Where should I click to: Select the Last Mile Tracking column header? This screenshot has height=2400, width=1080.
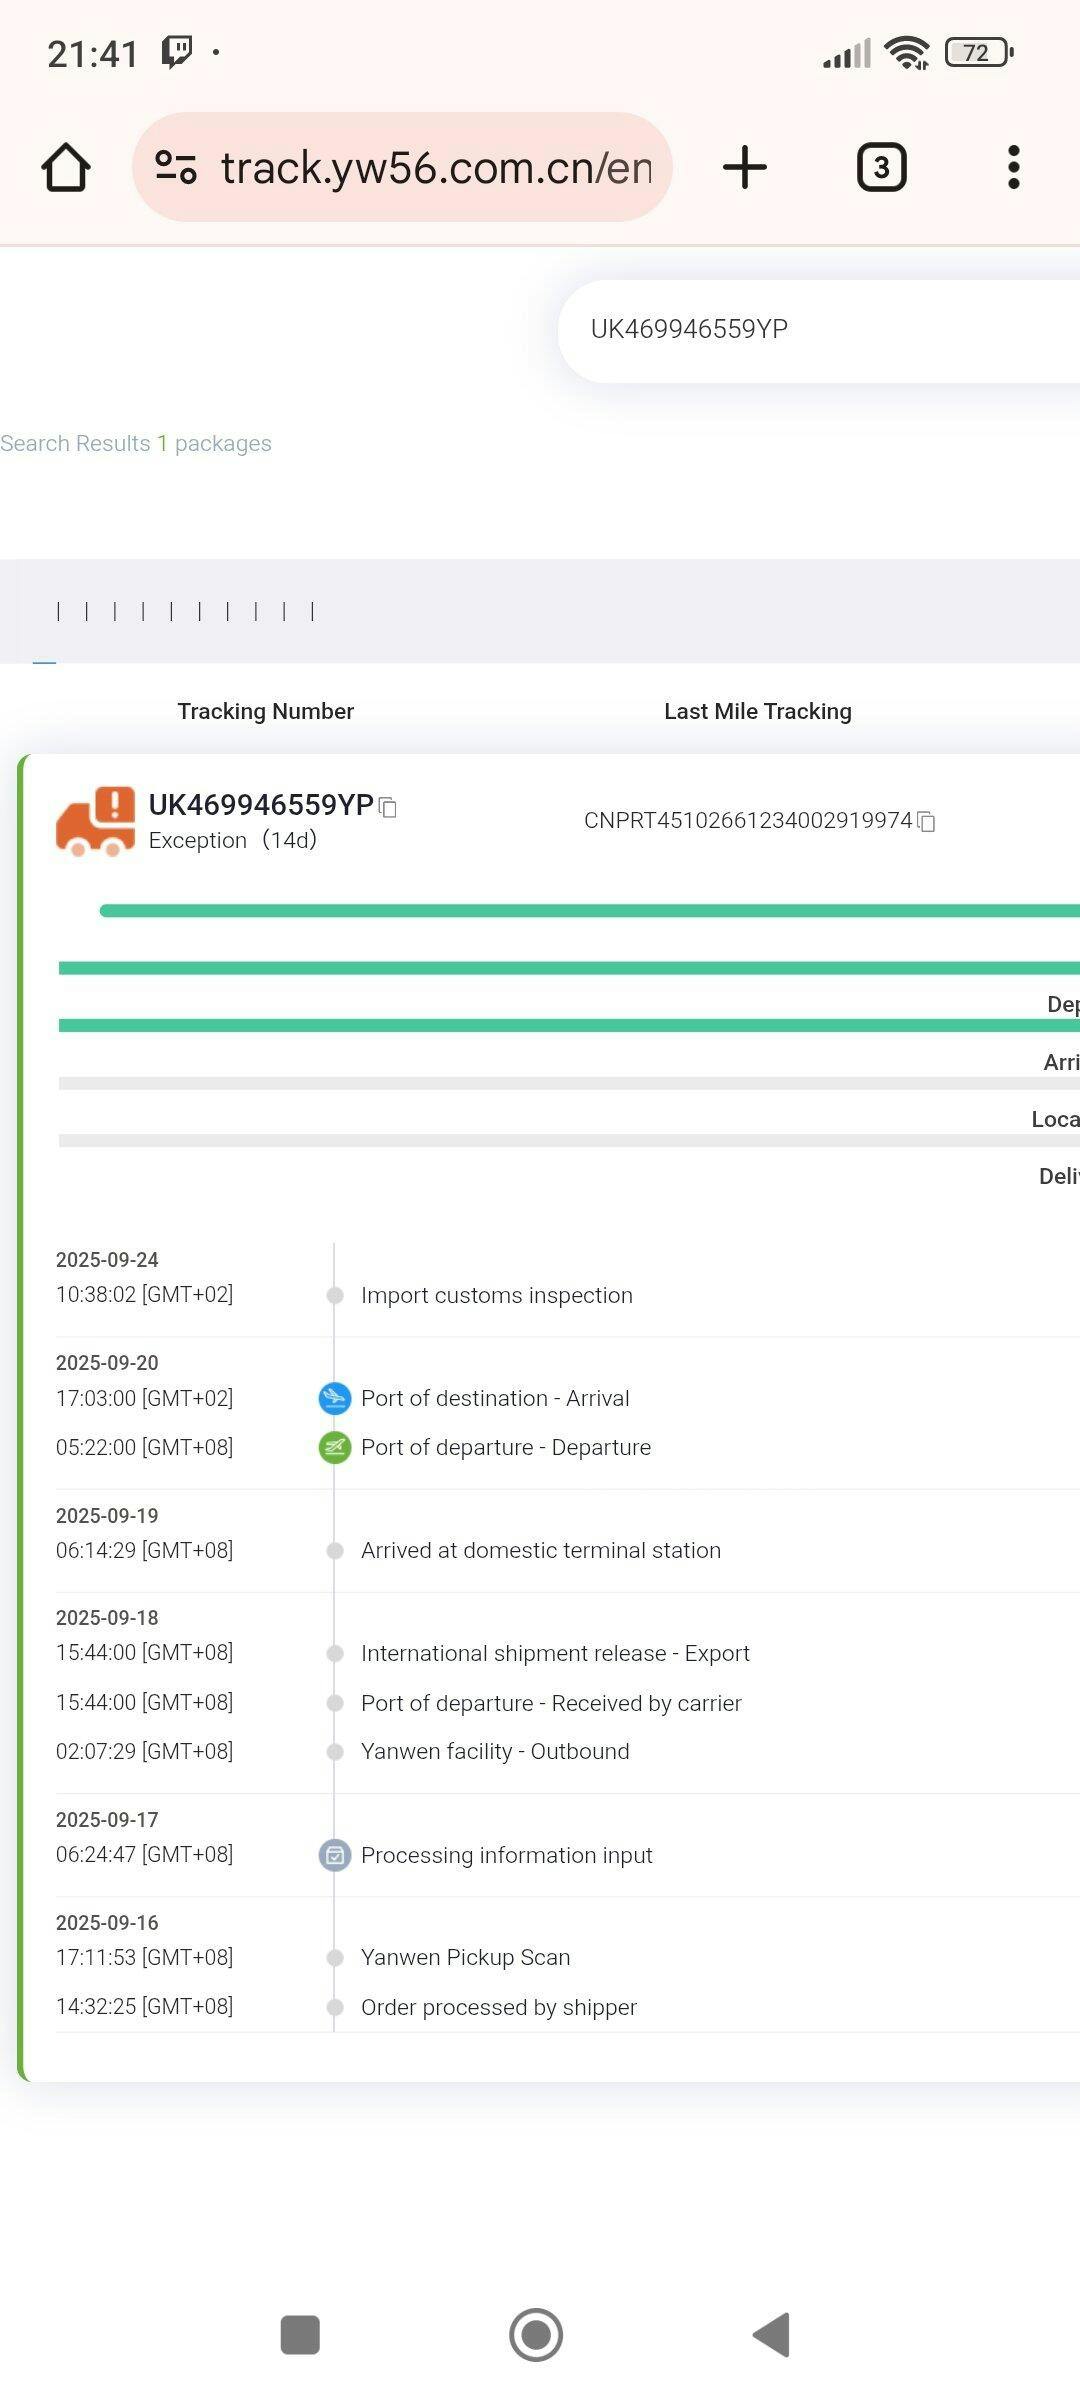point(757,711)
